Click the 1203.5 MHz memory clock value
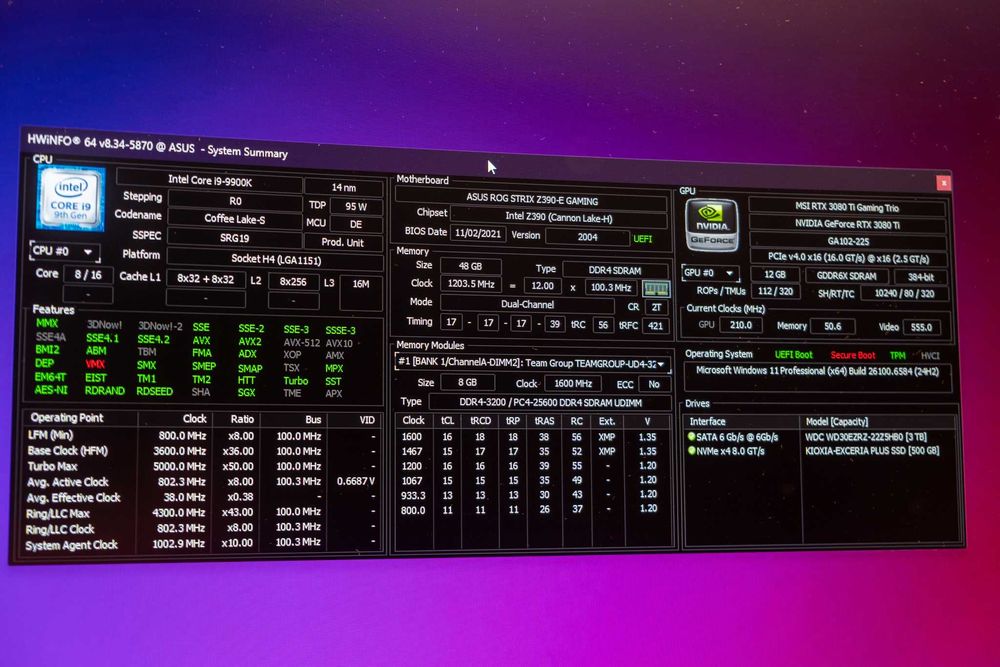 pos(471,284)
